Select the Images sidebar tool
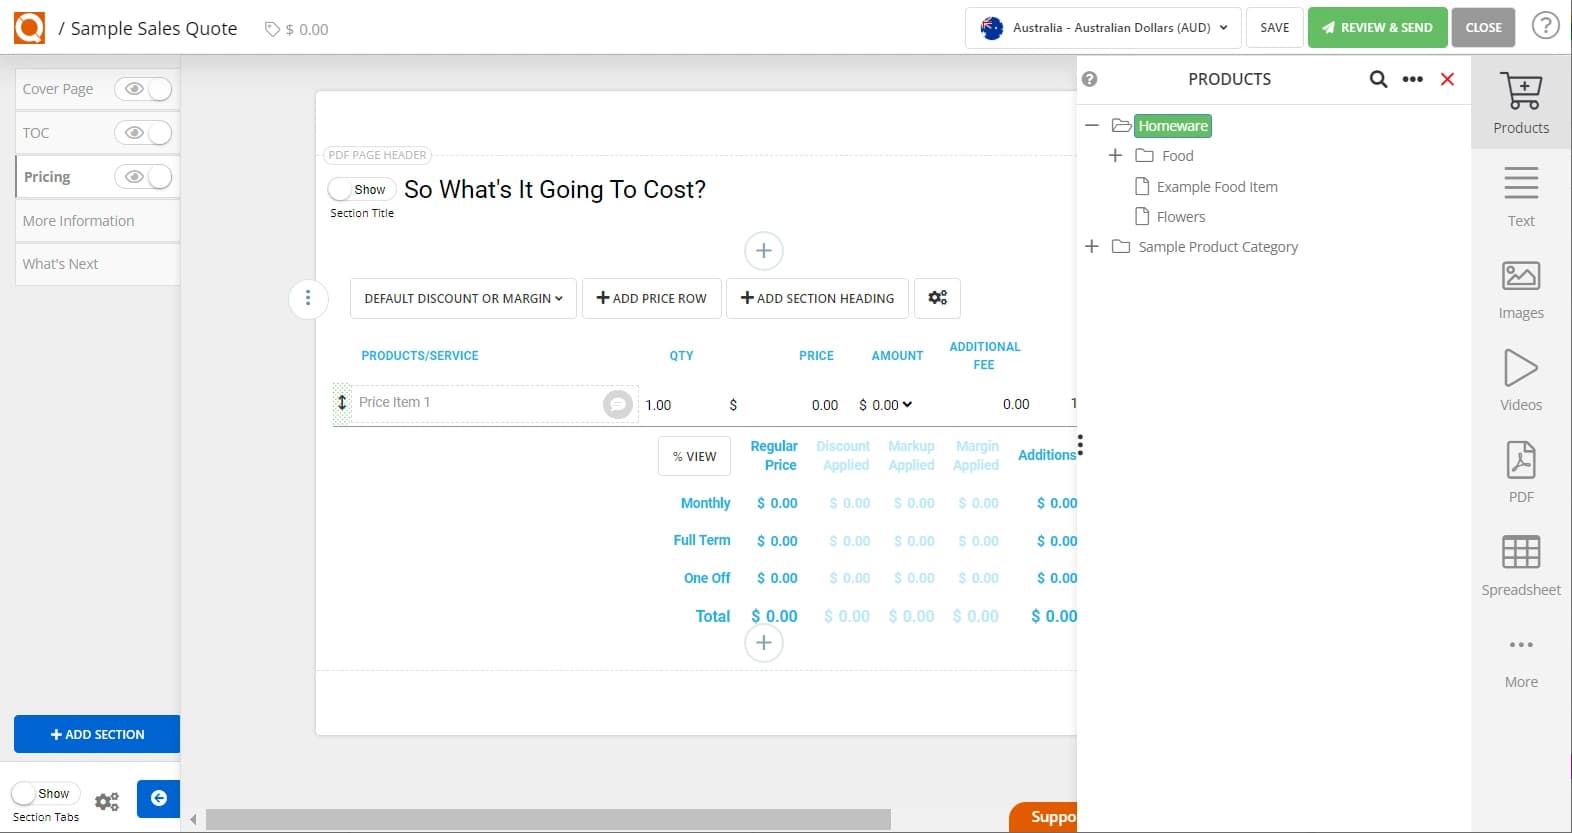1572x833 pixels. pyautogui.click(x=1521, y=289)
